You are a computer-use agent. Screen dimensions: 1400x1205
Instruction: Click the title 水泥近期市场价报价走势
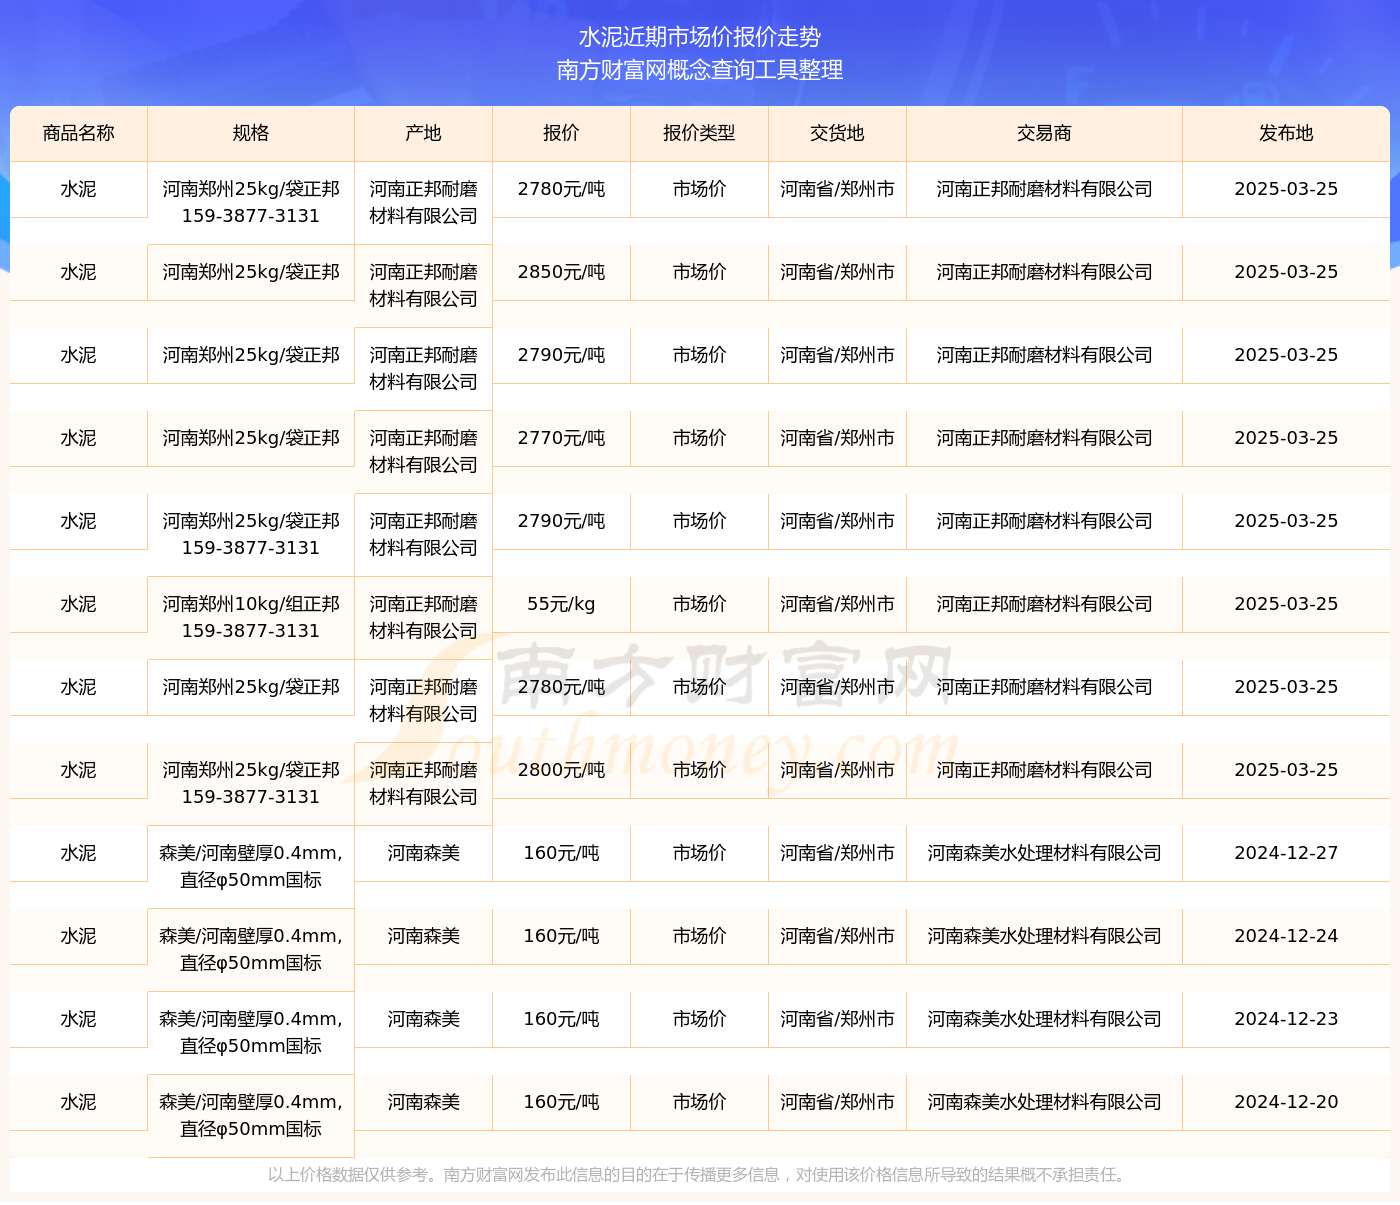(700, 37)
